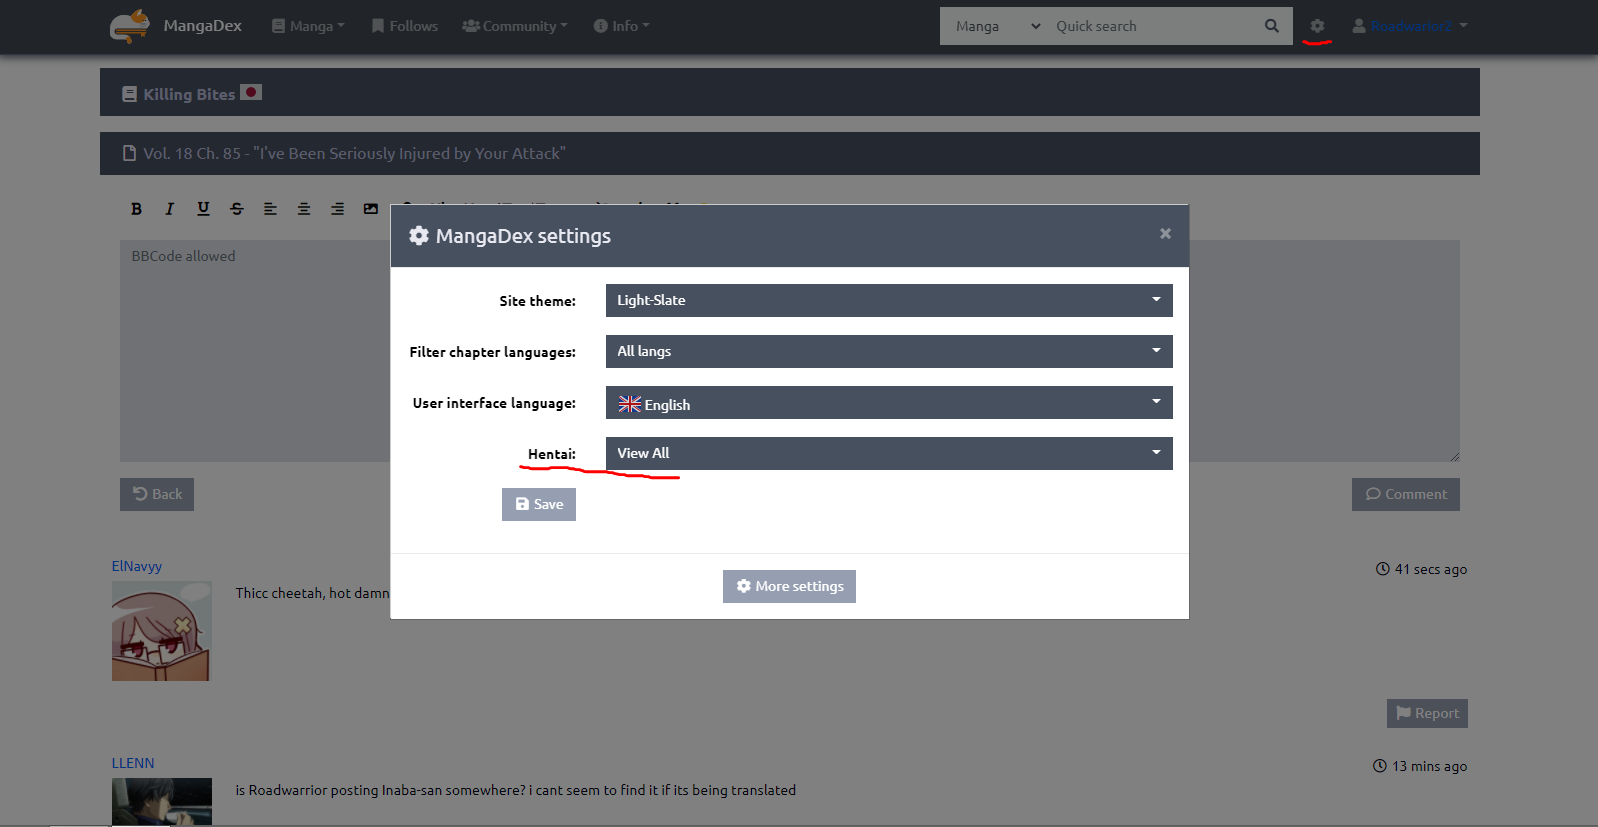
Task: Insert image via editor toolbar icon
Action: tap(371, 209)
